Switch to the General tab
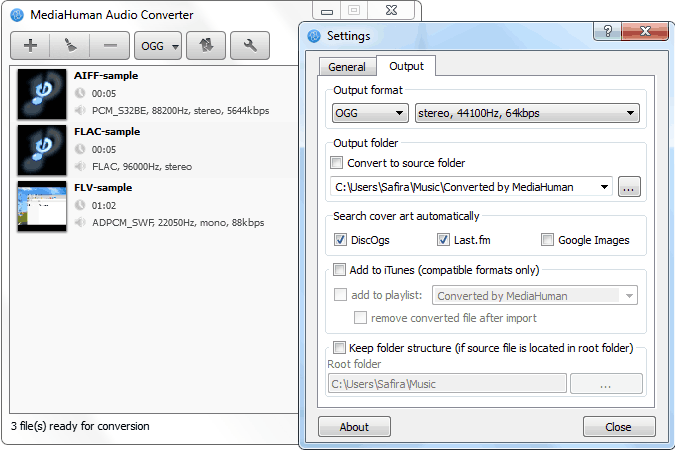The image size is (675, 451). (347, 67)
